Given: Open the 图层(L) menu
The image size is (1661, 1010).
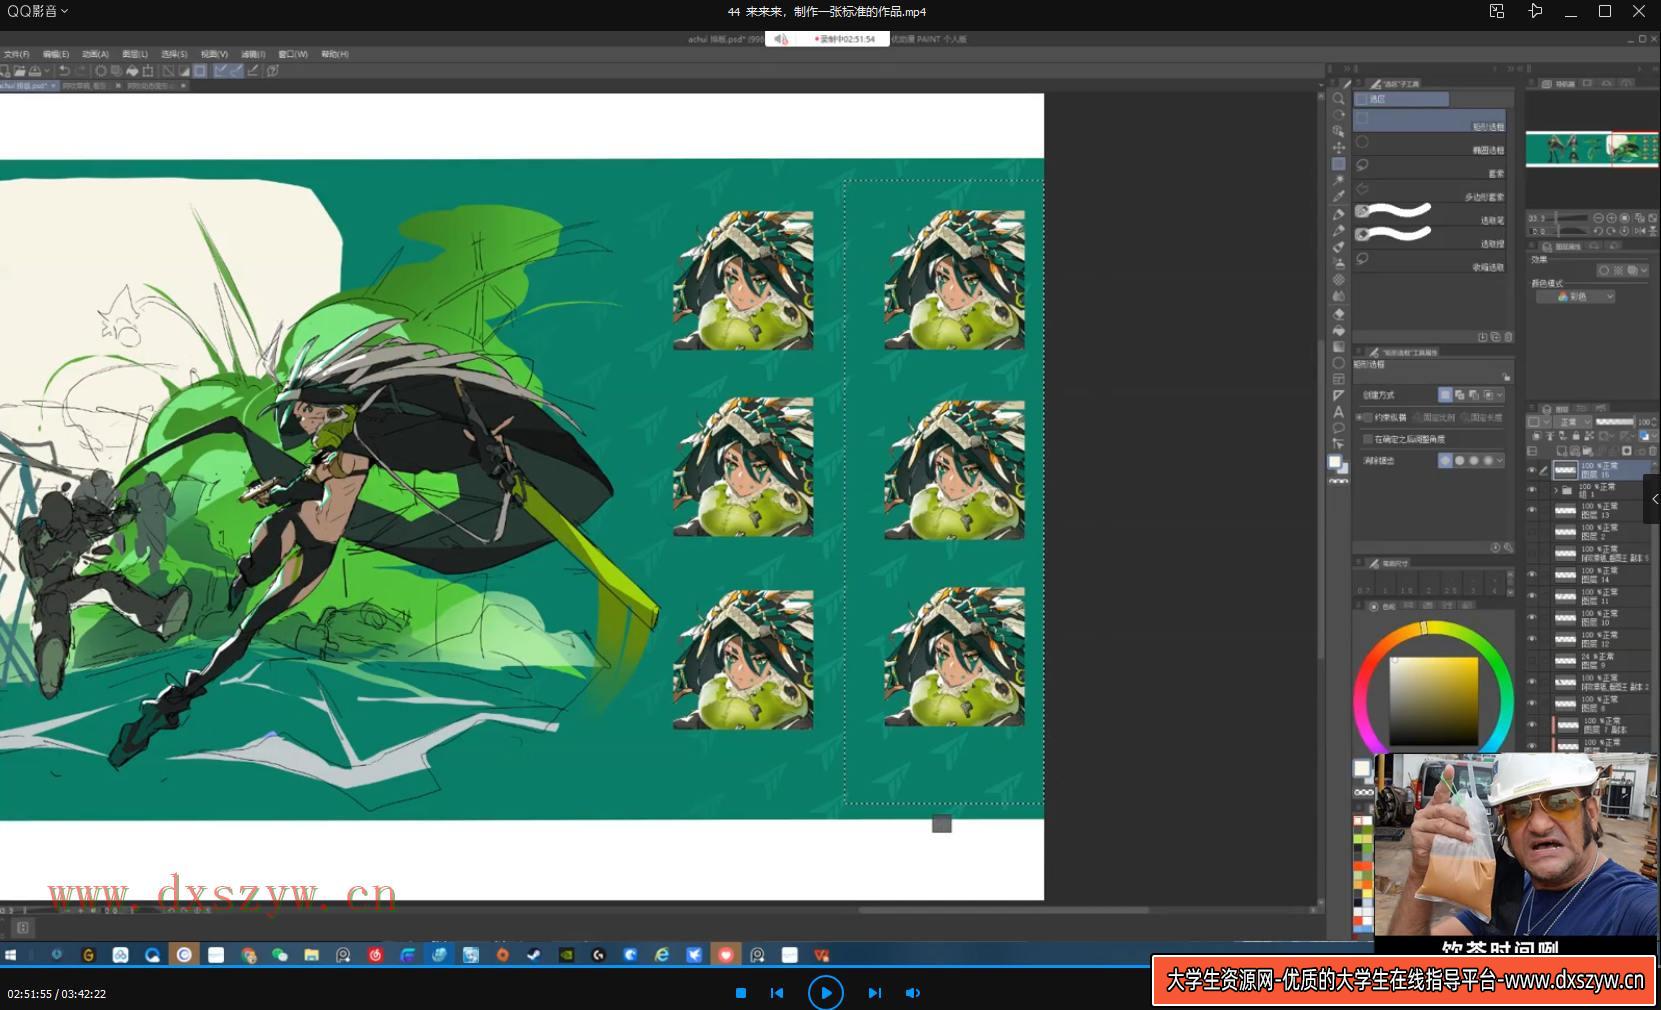Looking at the screenshot, I should [134, 54].
